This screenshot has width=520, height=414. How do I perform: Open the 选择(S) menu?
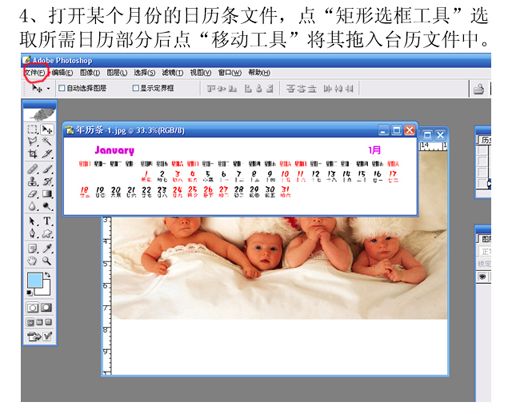144,72
